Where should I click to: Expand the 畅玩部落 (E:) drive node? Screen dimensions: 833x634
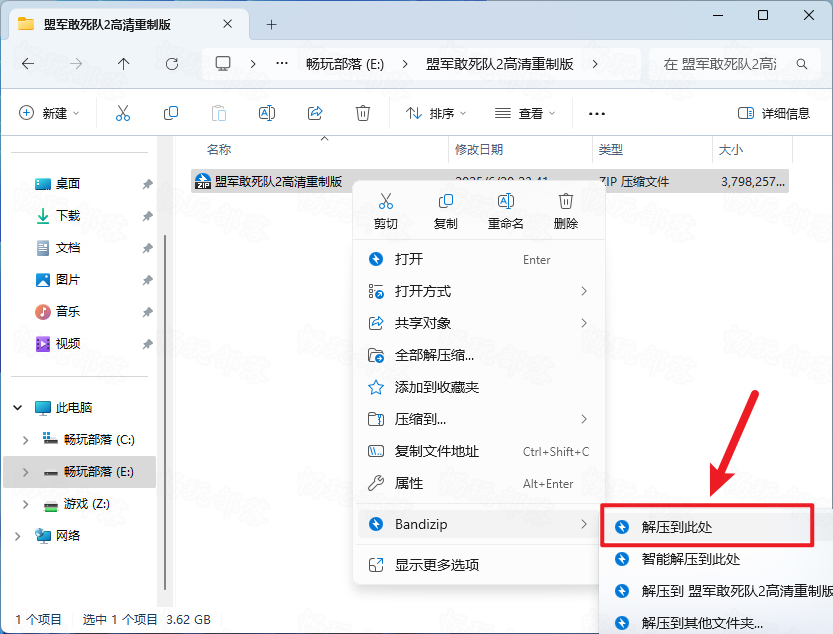point(25,472)
